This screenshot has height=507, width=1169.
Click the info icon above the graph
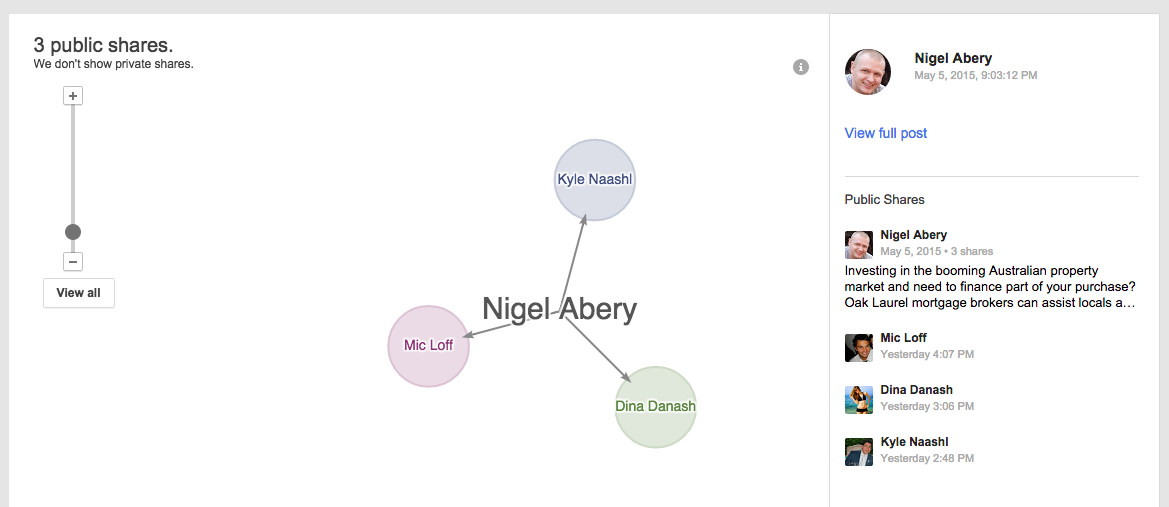[800, 67]
